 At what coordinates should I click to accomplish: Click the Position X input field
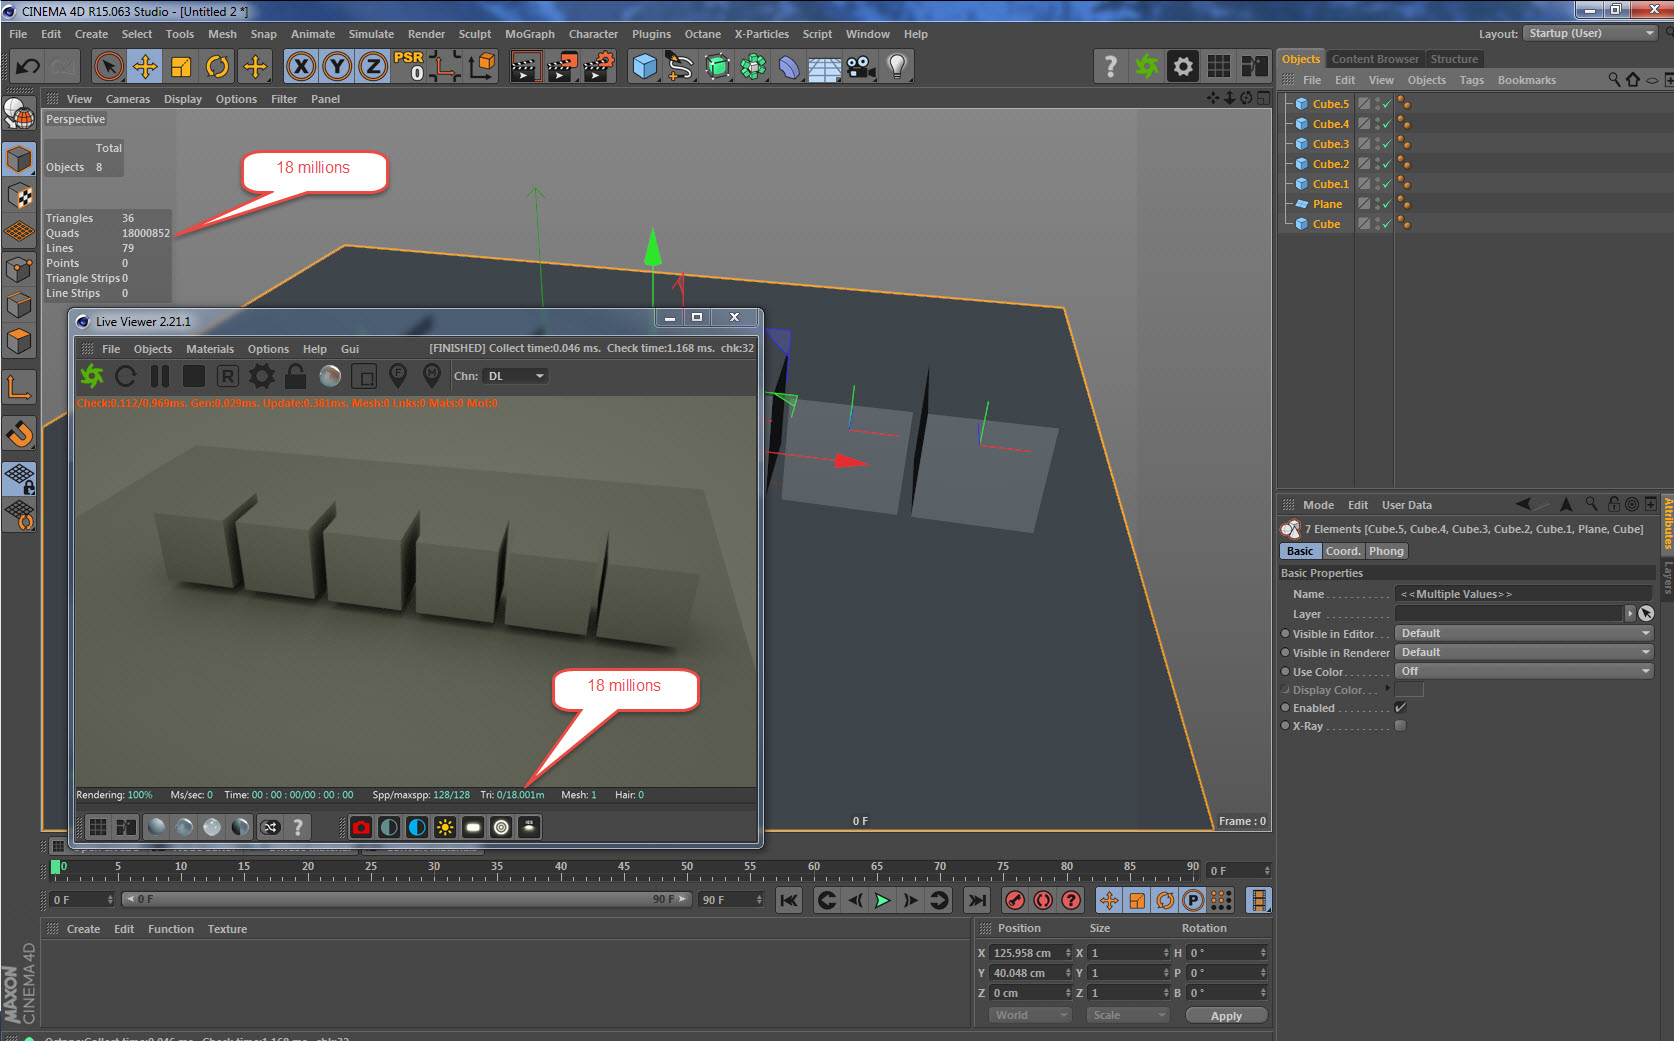click(1030, 953)
